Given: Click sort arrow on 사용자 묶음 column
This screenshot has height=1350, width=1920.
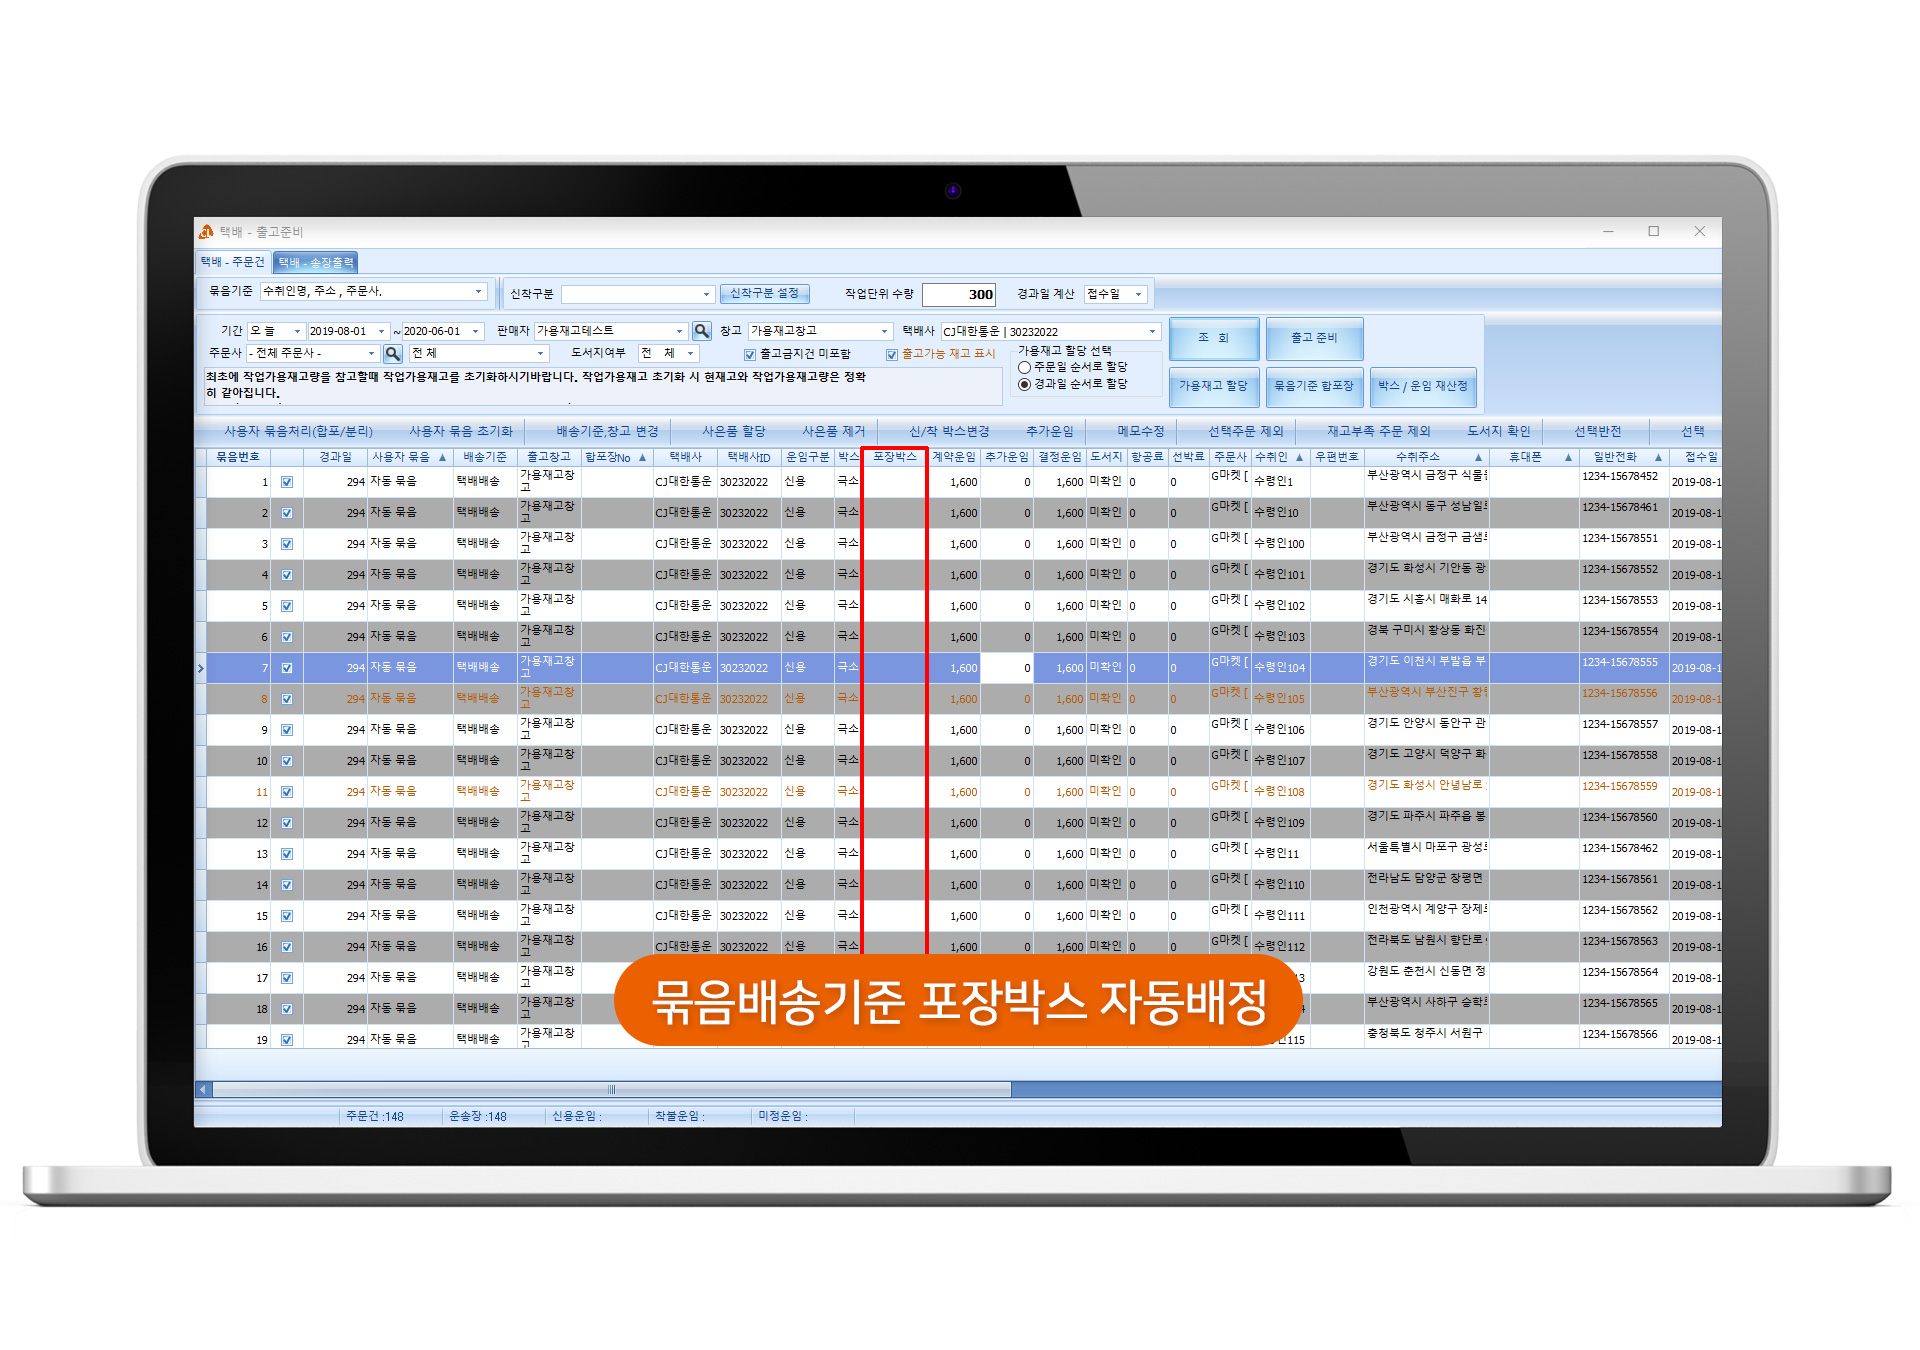Looking at the screenshot, I should click(442, 457).
